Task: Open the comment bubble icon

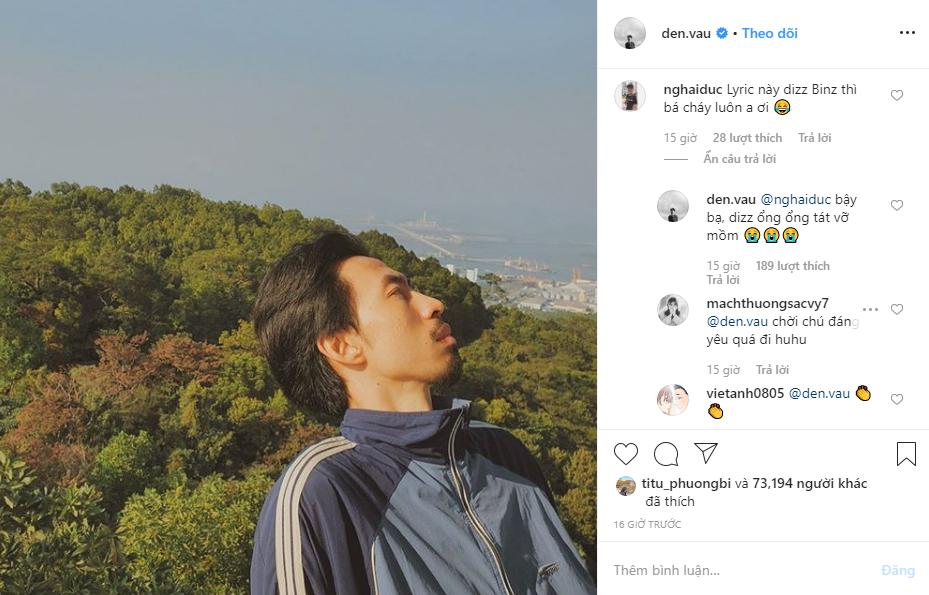Action: (666, 454)
